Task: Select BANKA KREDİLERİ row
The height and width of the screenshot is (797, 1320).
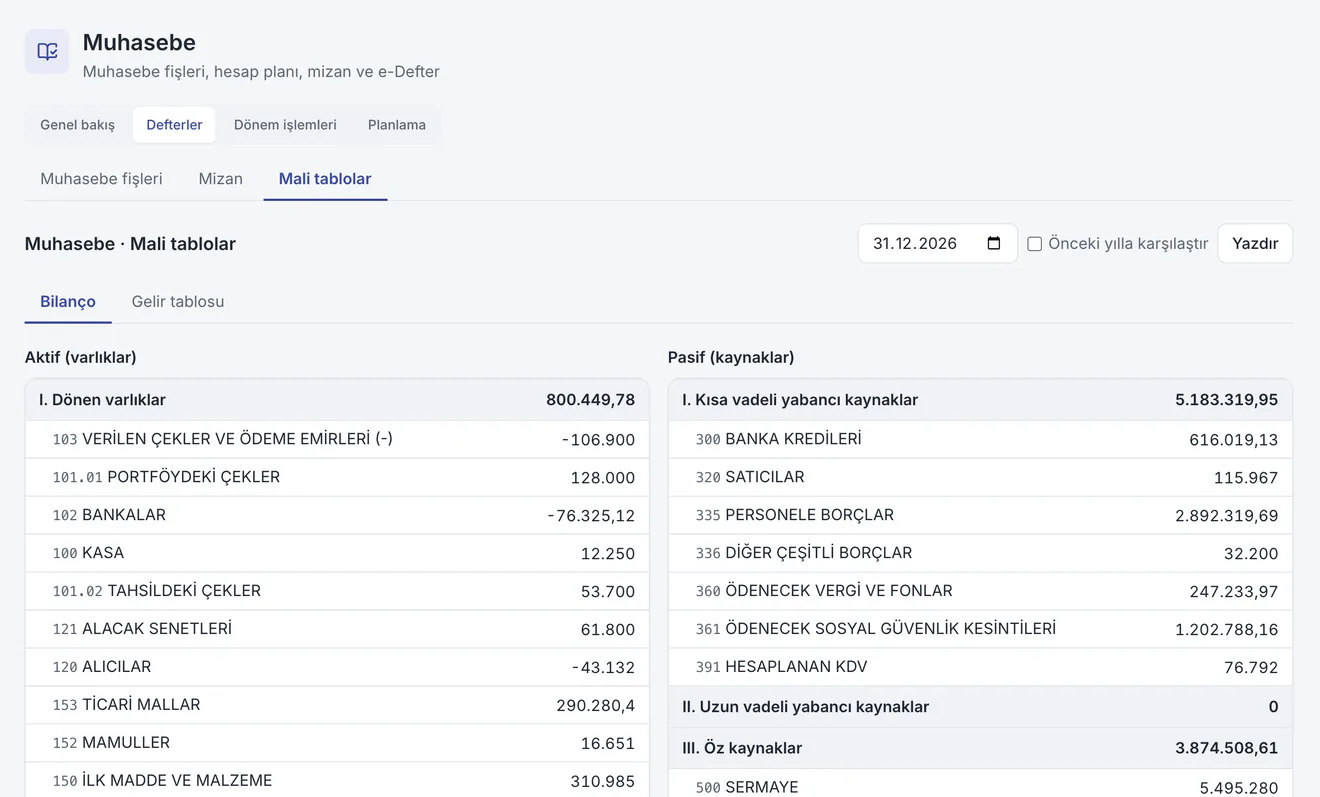Action: point(980,439)
